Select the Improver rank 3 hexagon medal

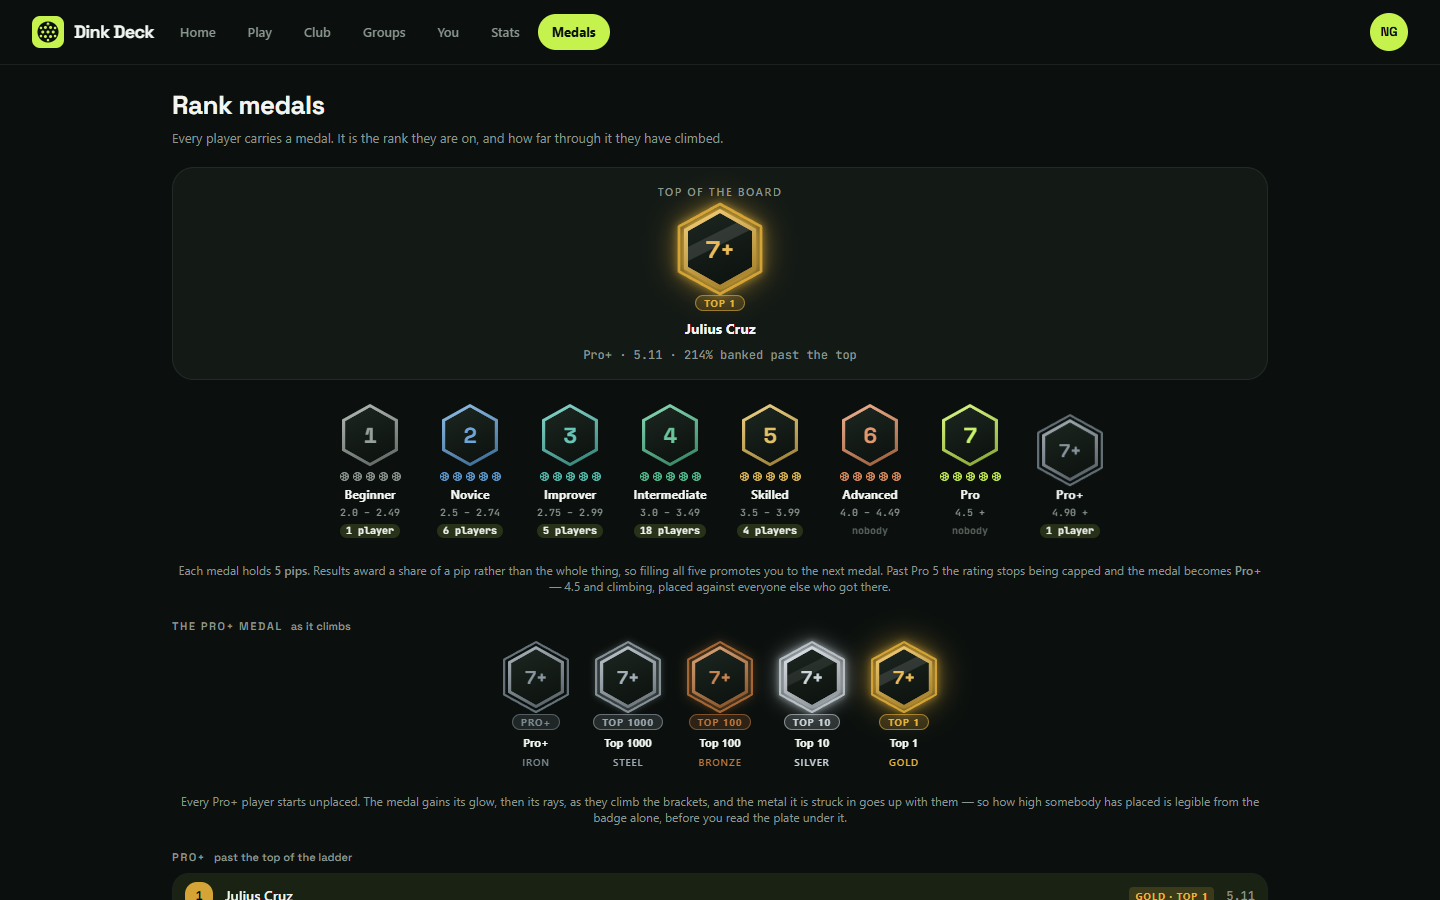[x=570, y=435]
